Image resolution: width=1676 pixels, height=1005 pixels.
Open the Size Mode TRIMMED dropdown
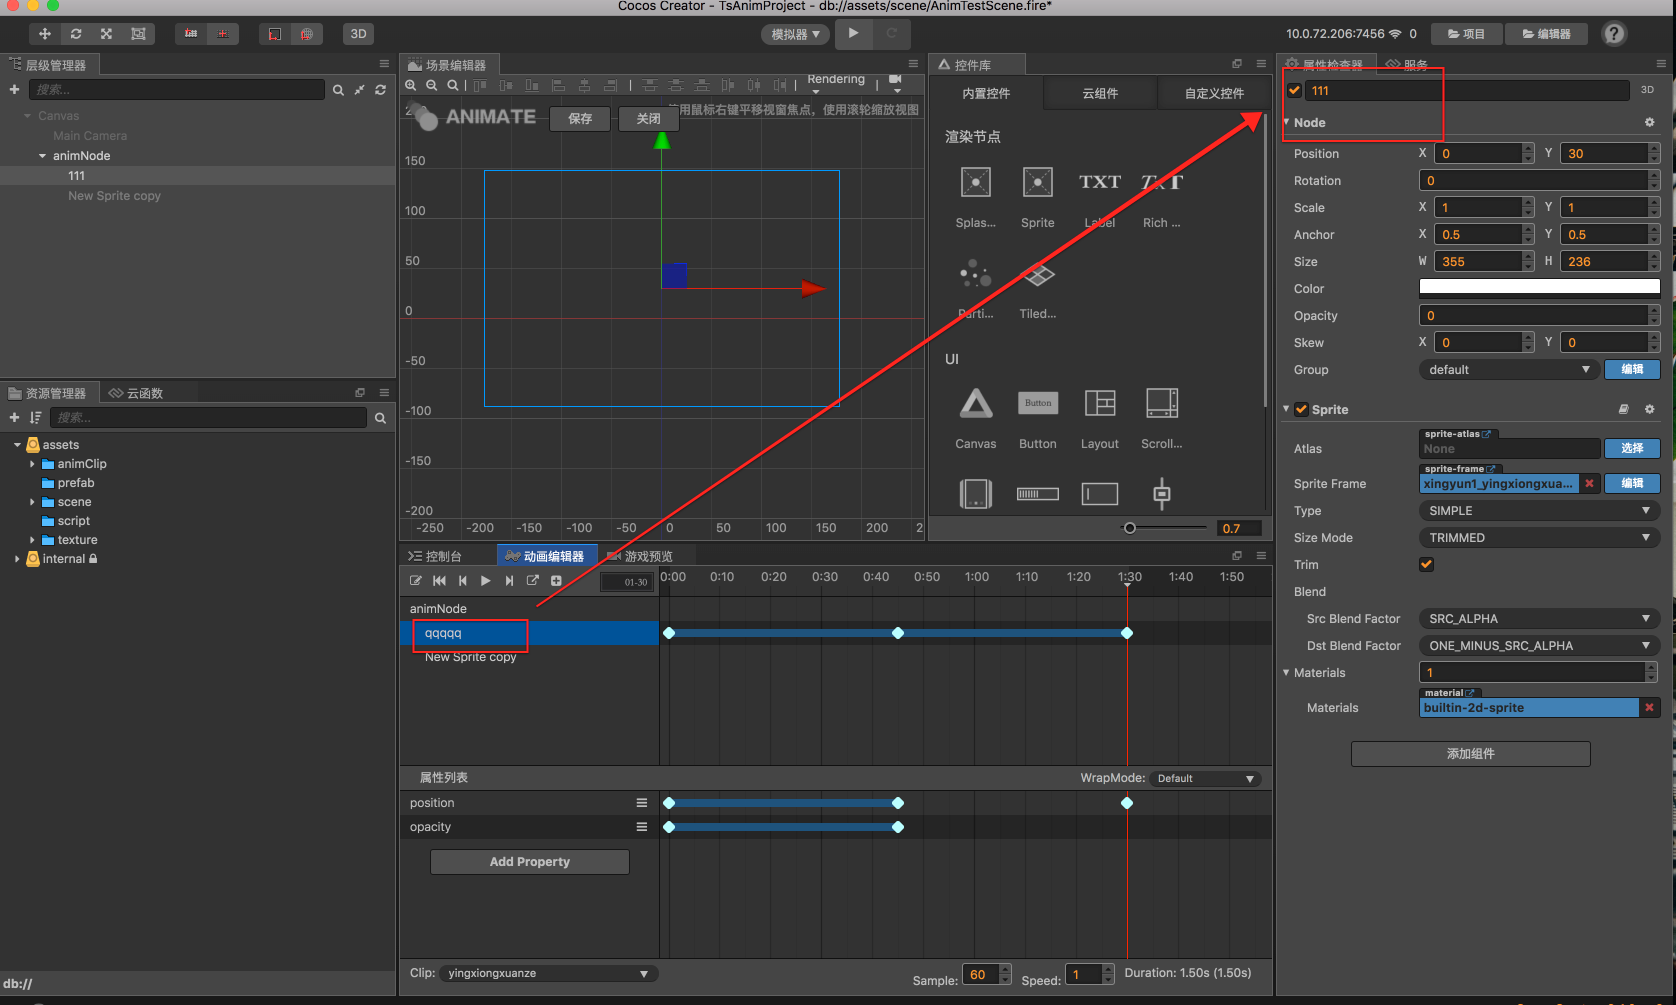point(1539,538)
